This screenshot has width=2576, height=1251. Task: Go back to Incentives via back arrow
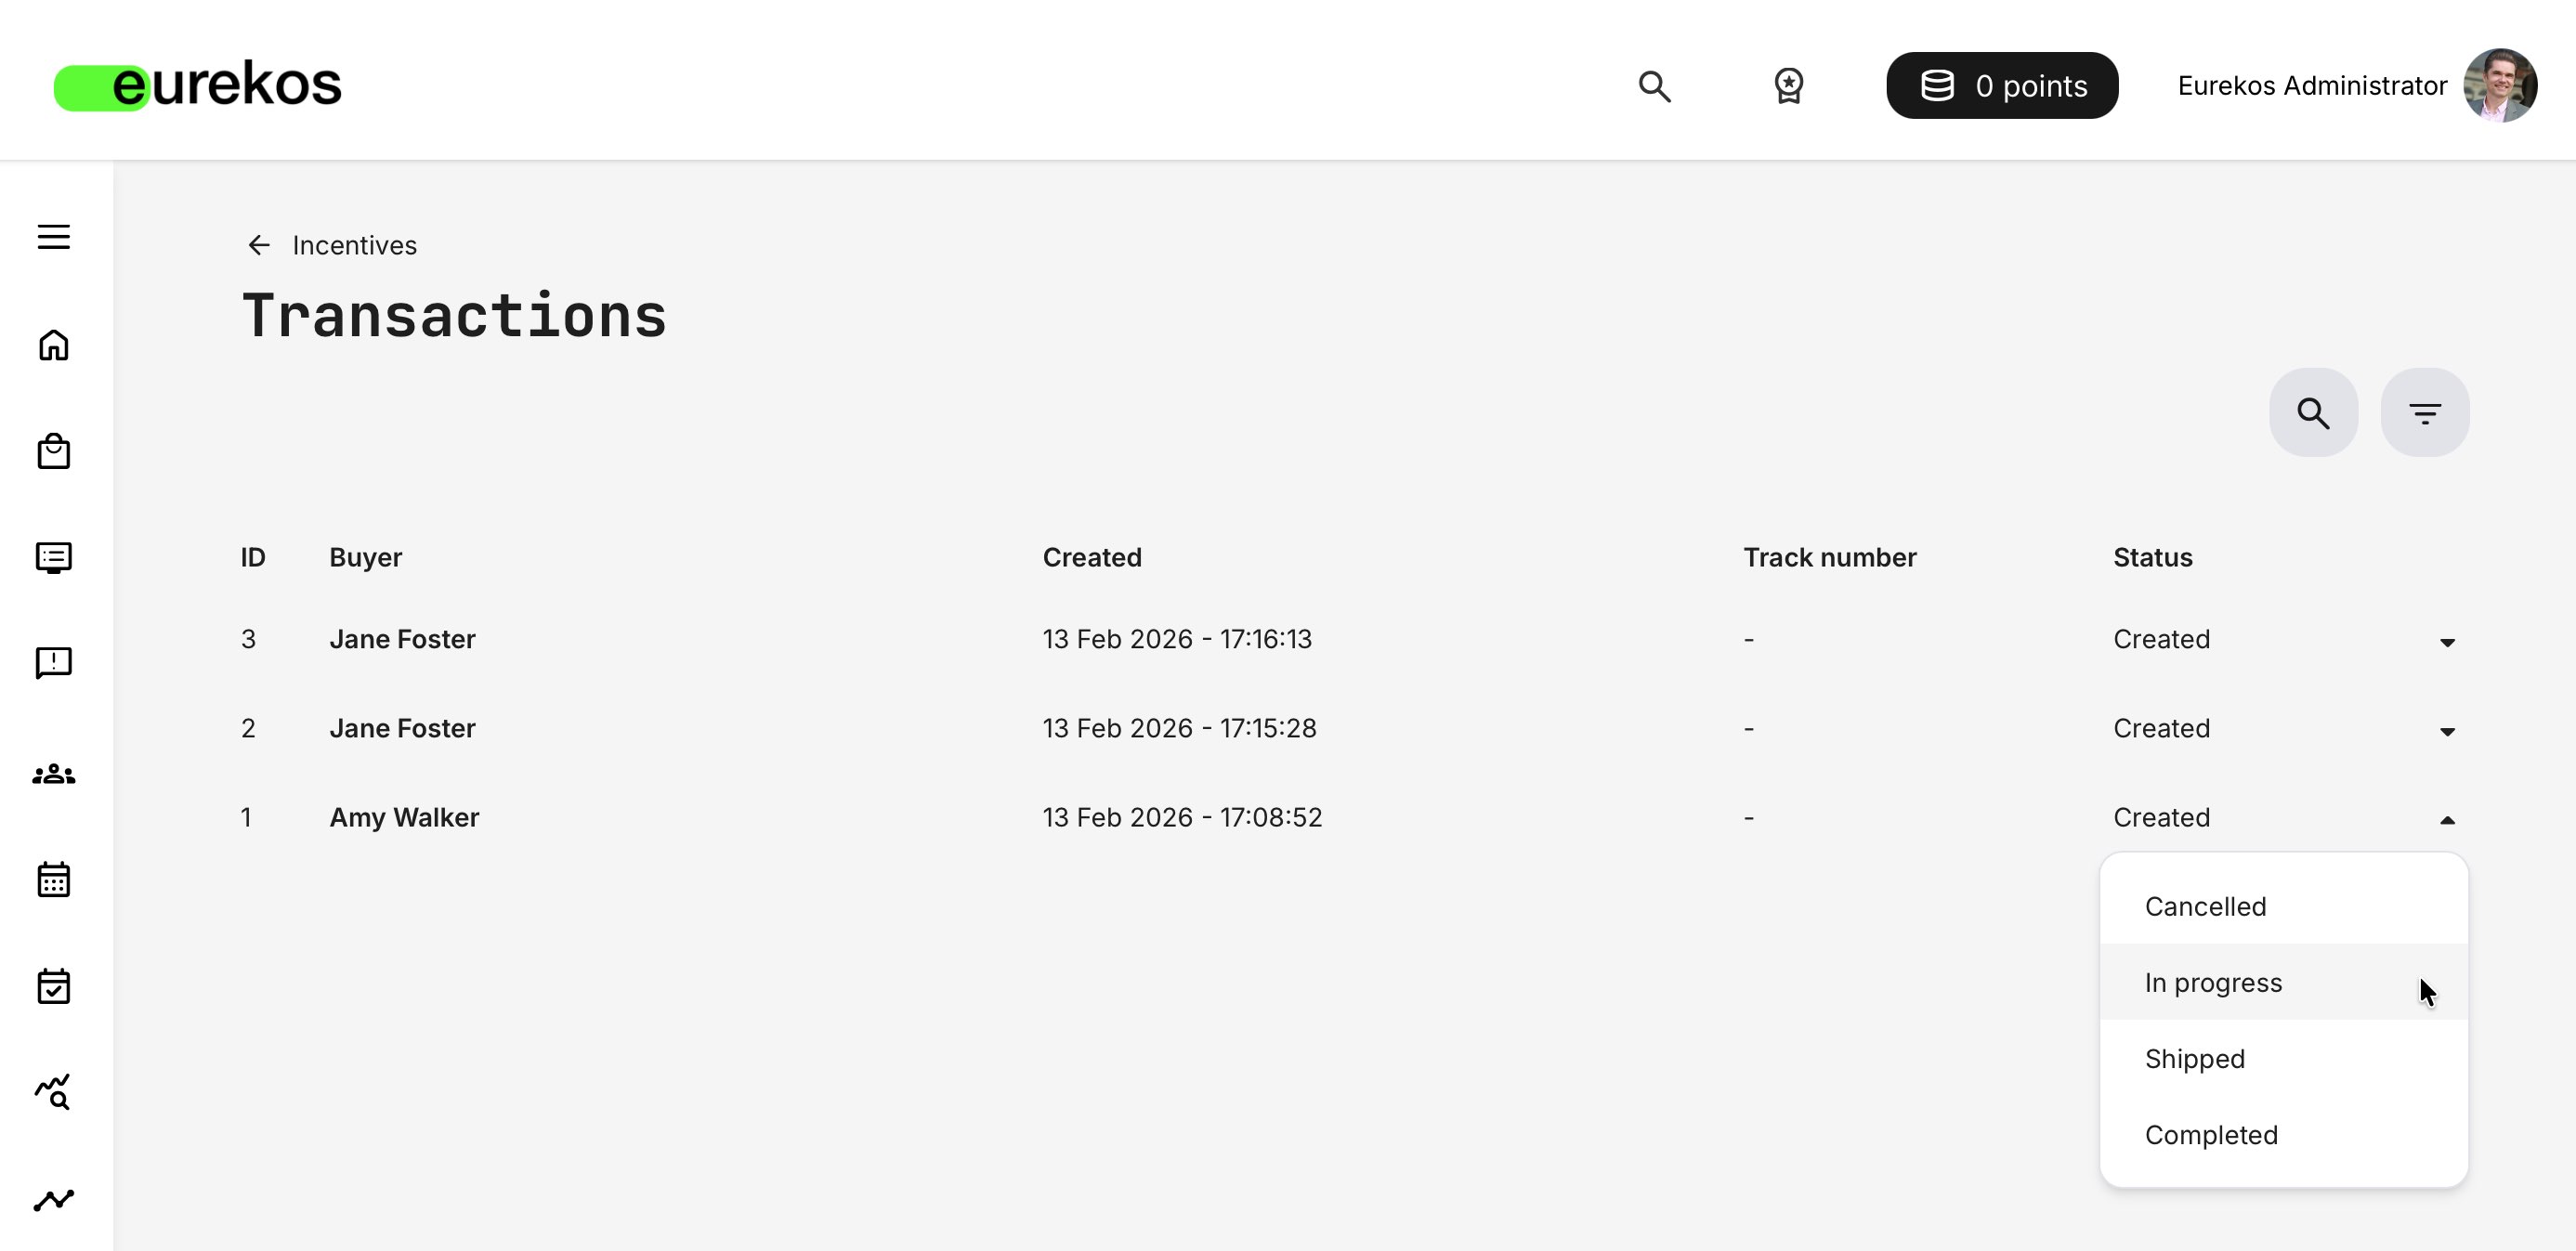coord(259,245)
